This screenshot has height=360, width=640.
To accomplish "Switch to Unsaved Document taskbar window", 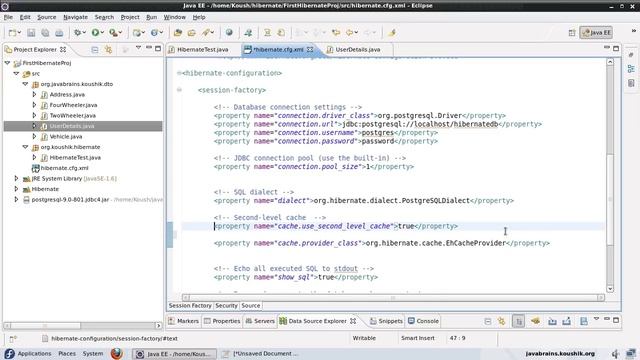I will point(261,353).
